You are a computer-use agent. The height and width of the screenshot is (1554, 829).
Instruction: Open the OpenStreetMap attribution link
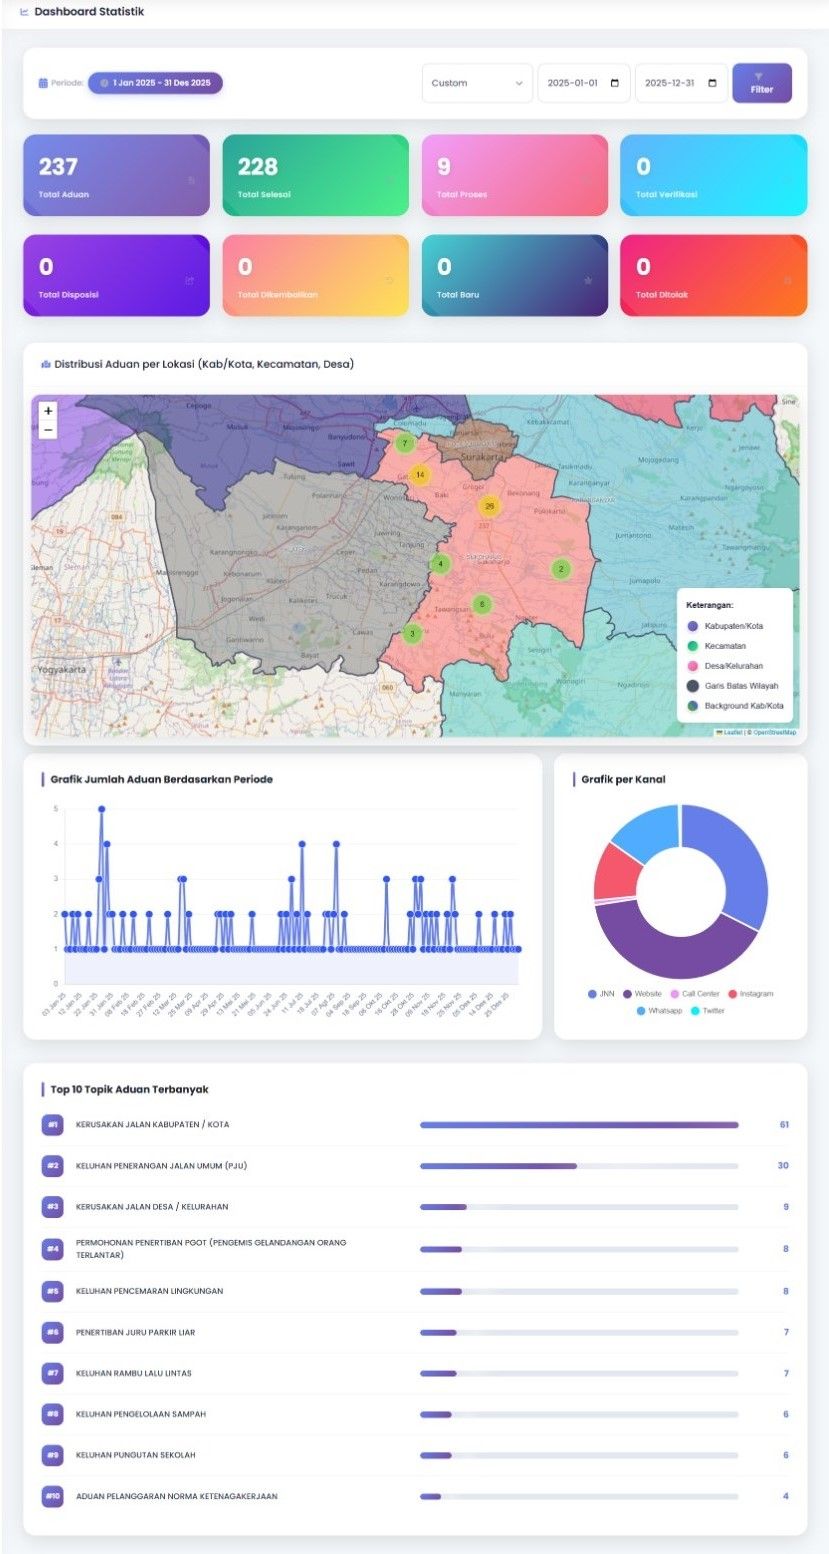coord(774,732)
